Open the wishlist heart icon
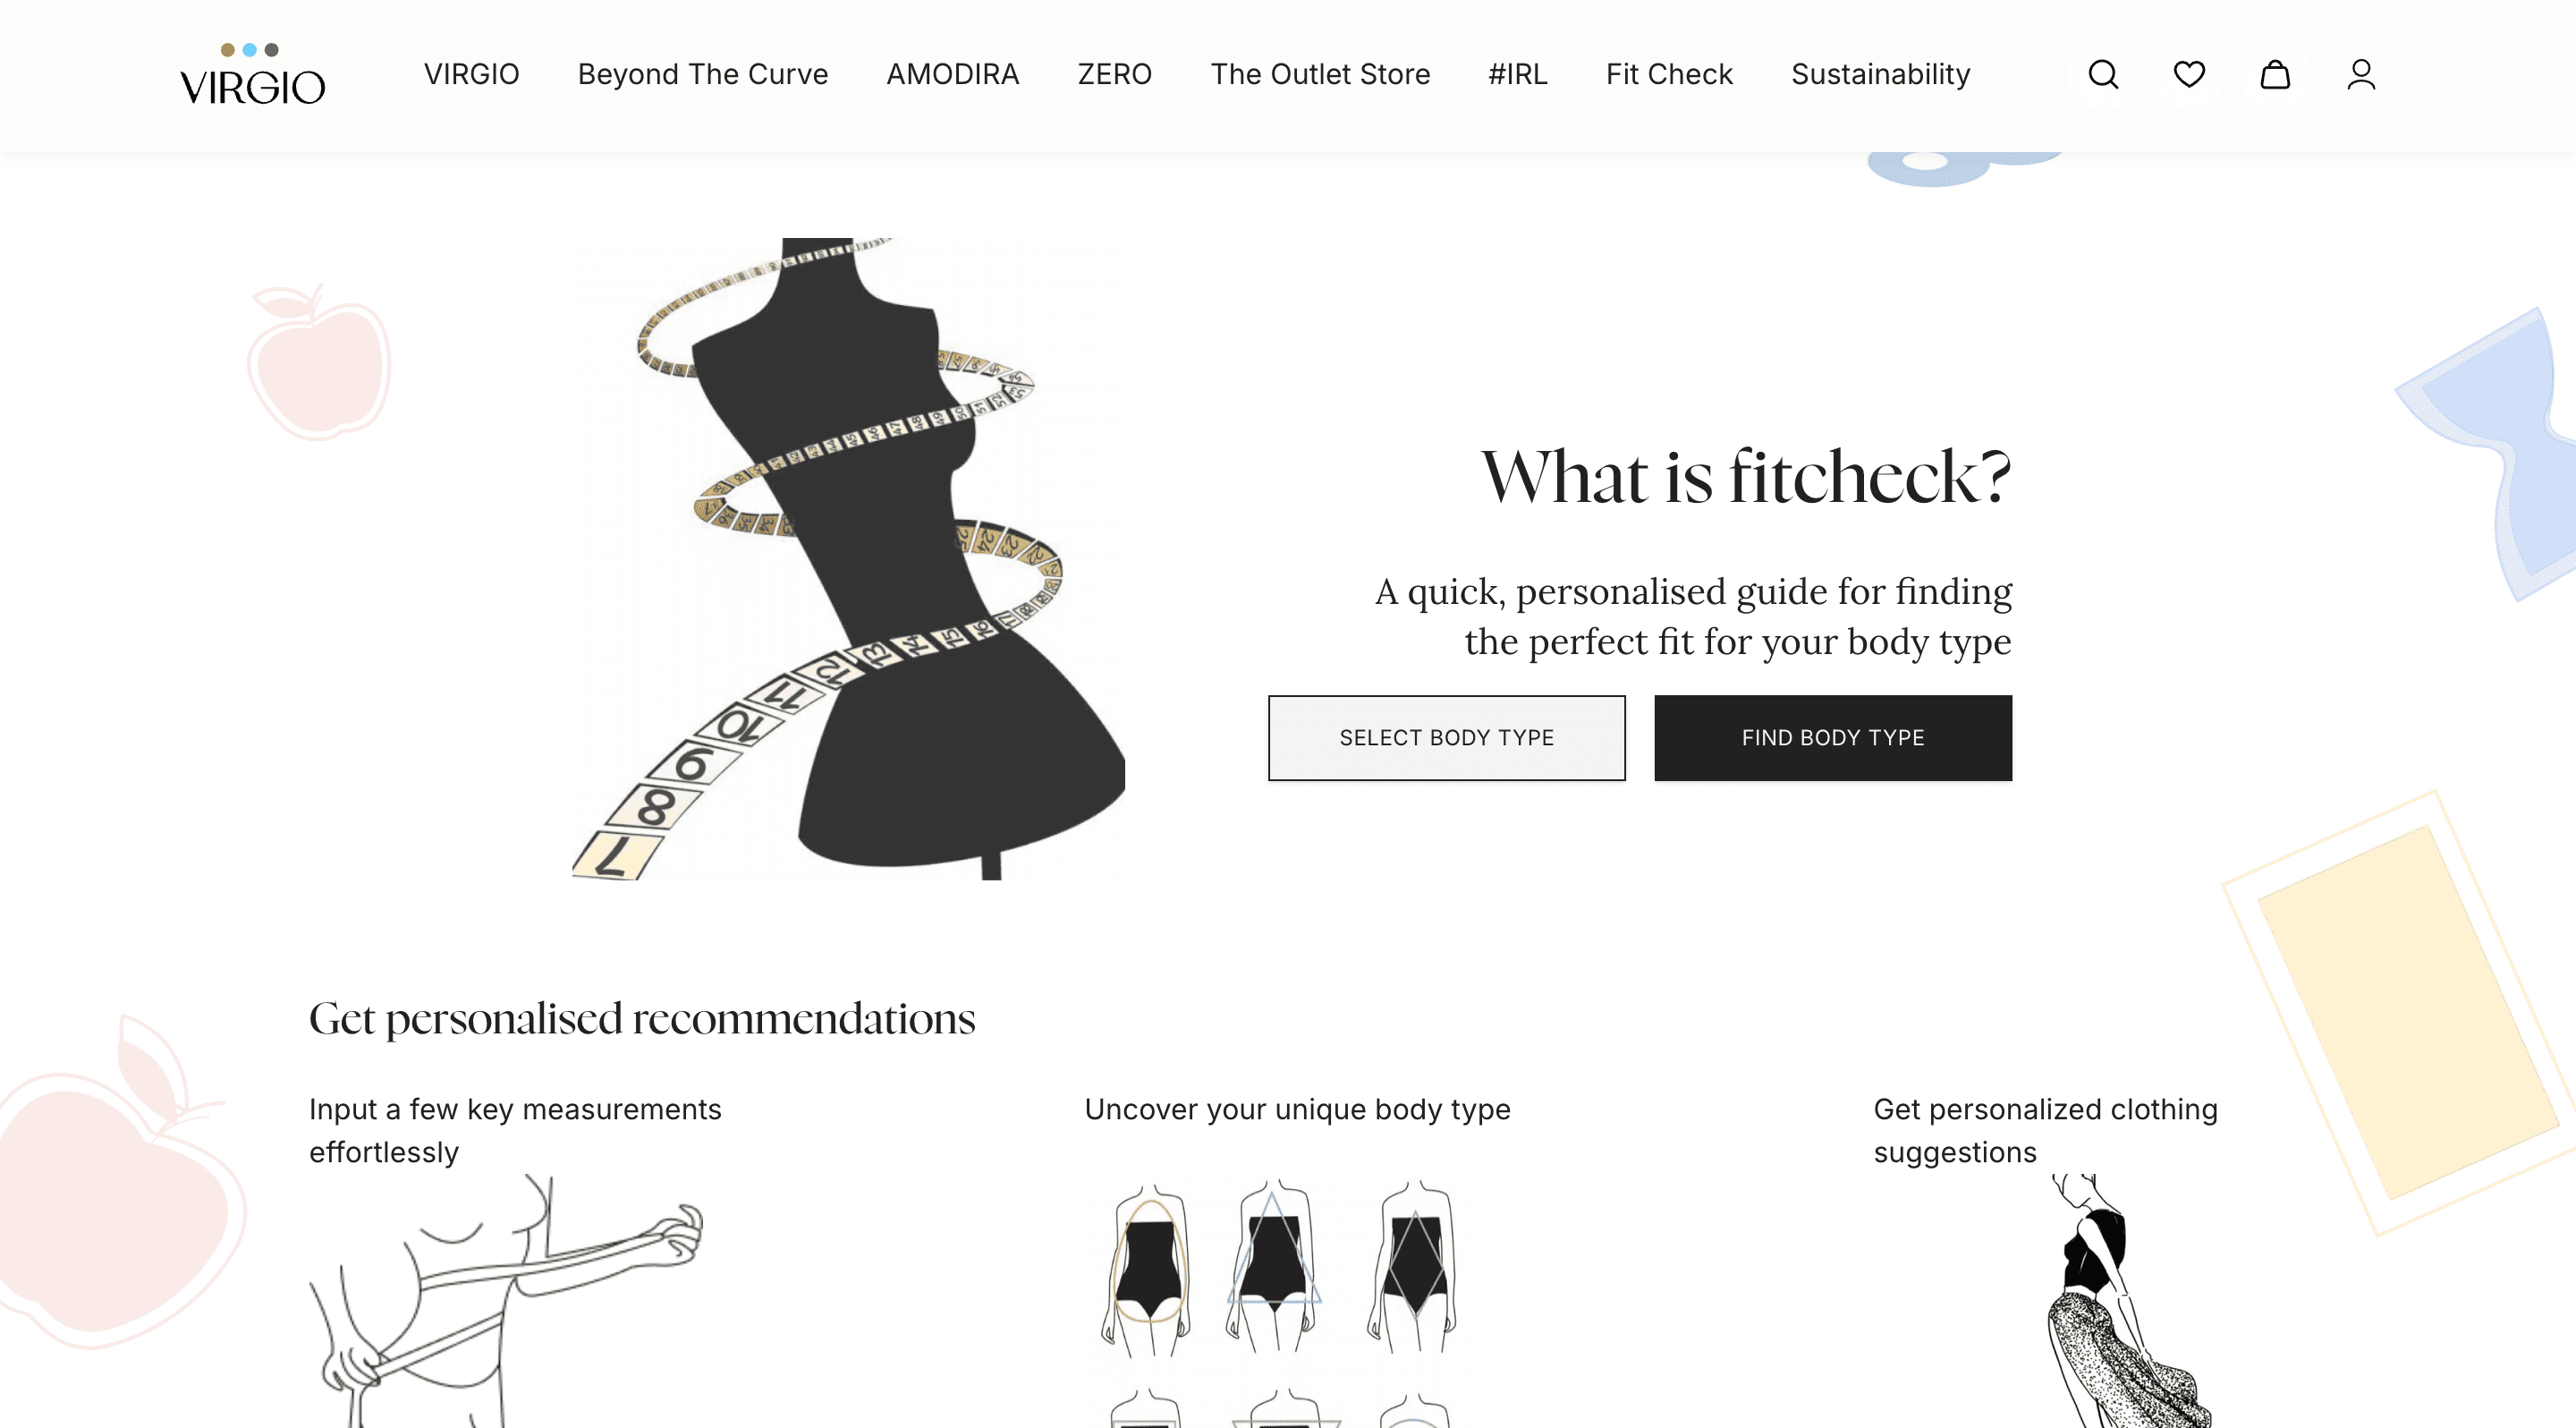Image resolution: width=2576 pixels, height=1428 pixels. (x=2189, y=74)
